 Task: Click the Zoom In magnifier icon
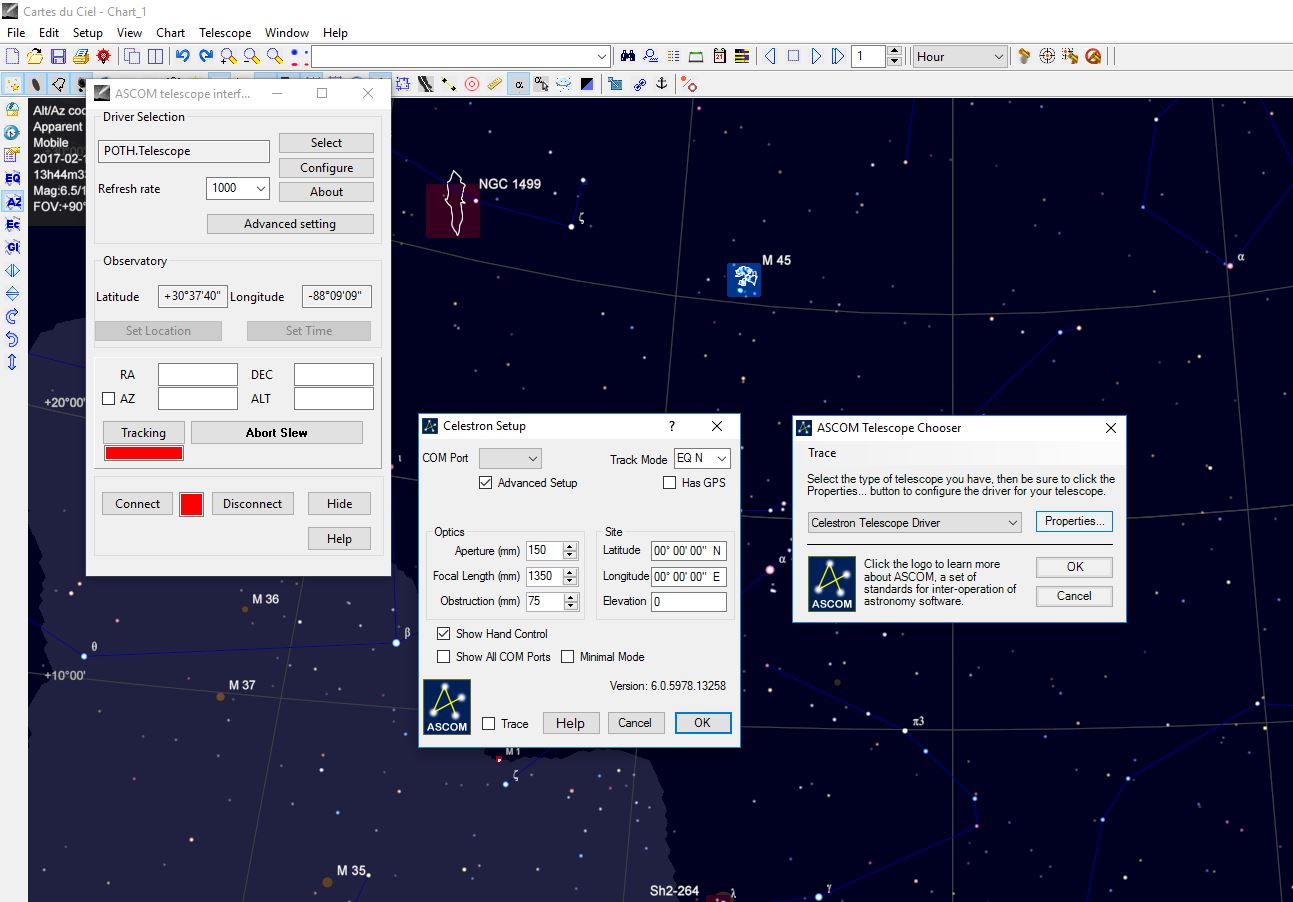coord(228,56)
